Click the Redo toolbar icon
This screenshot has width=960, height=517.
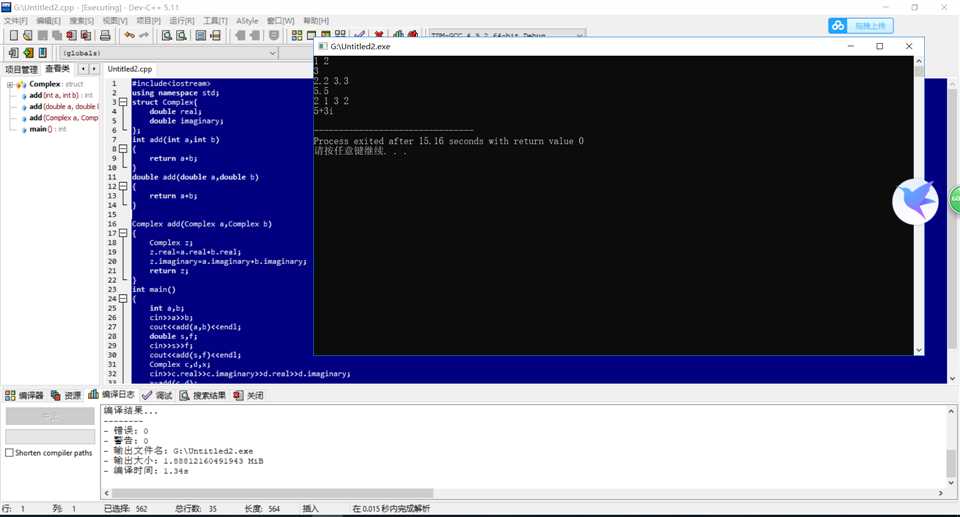point(144,36)
